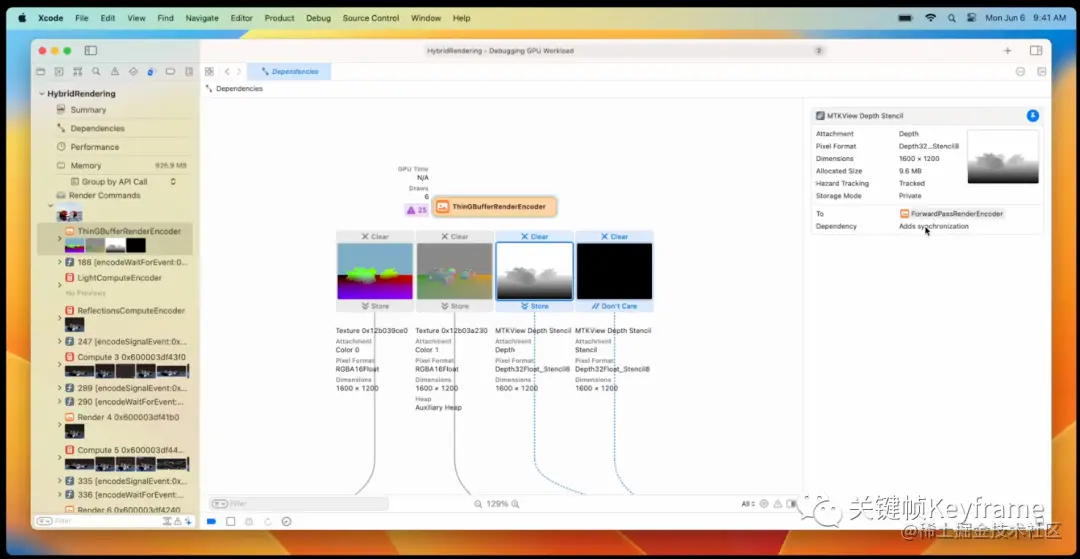This screenshot has width=1080, height=559.
Task: Select the black Stencil attachment thumbnail
Action: click(614, 271)
